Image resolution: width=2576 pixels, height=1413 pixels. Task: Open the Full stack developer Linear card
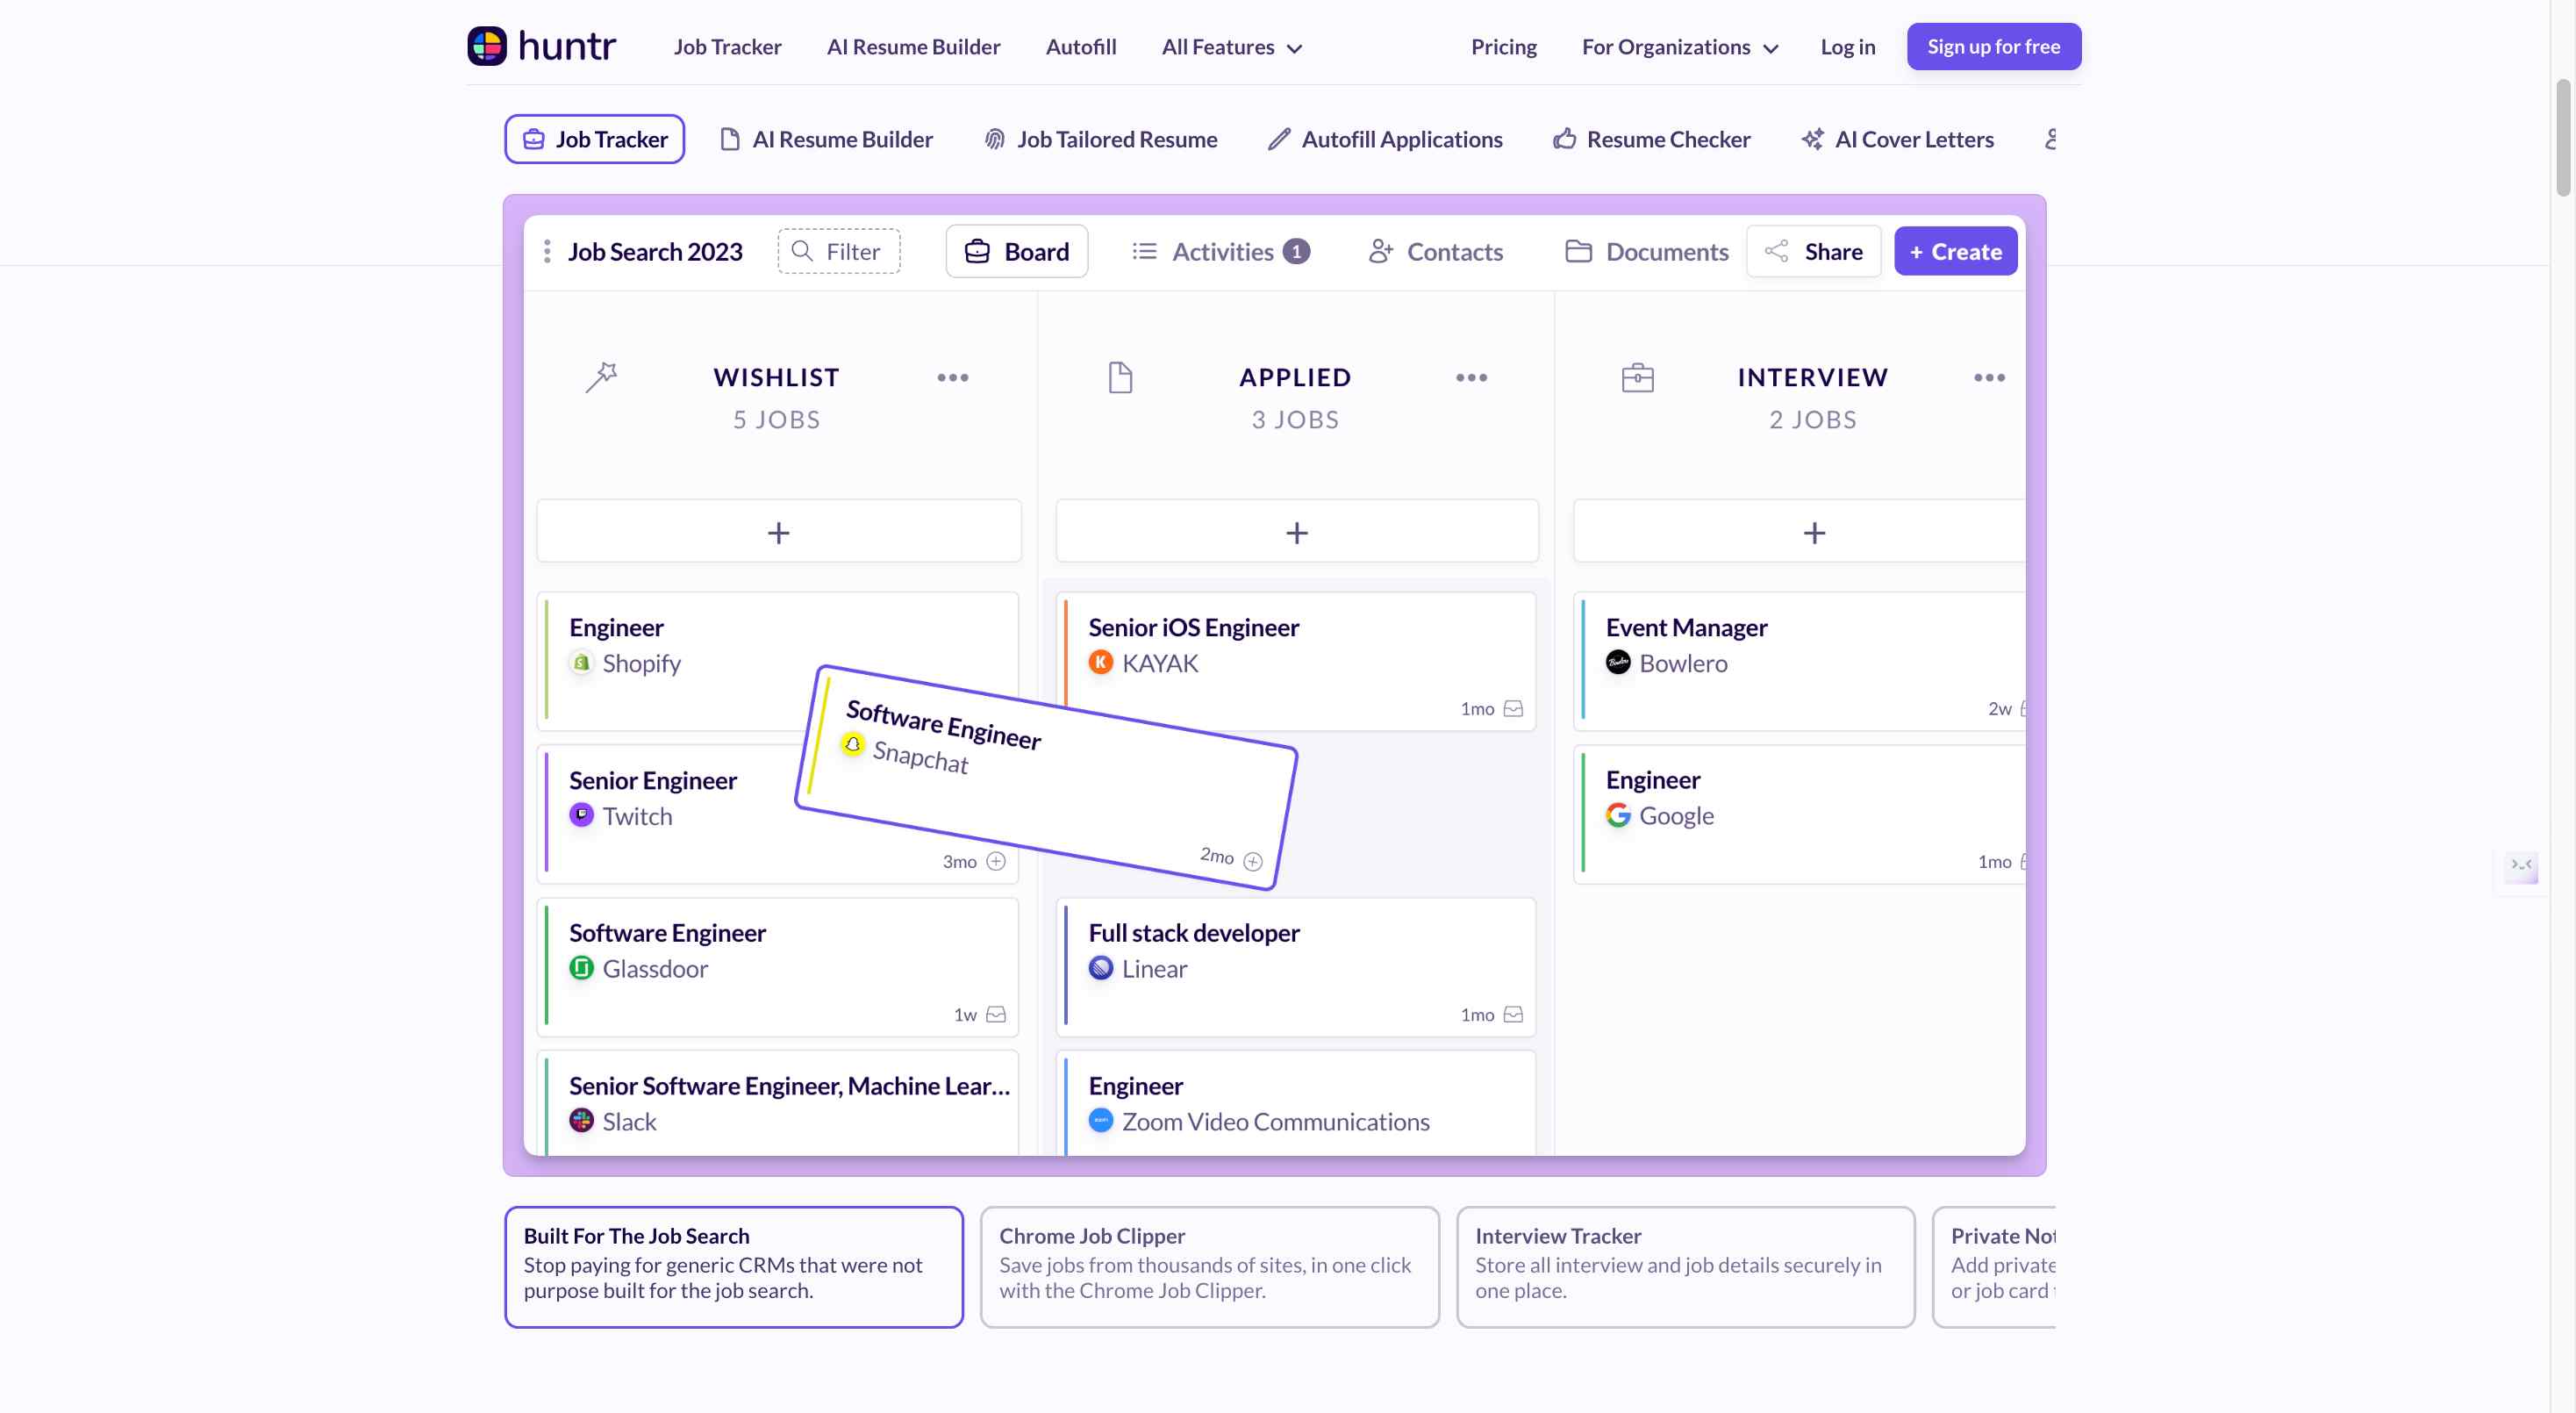(x=1296, y=966)
